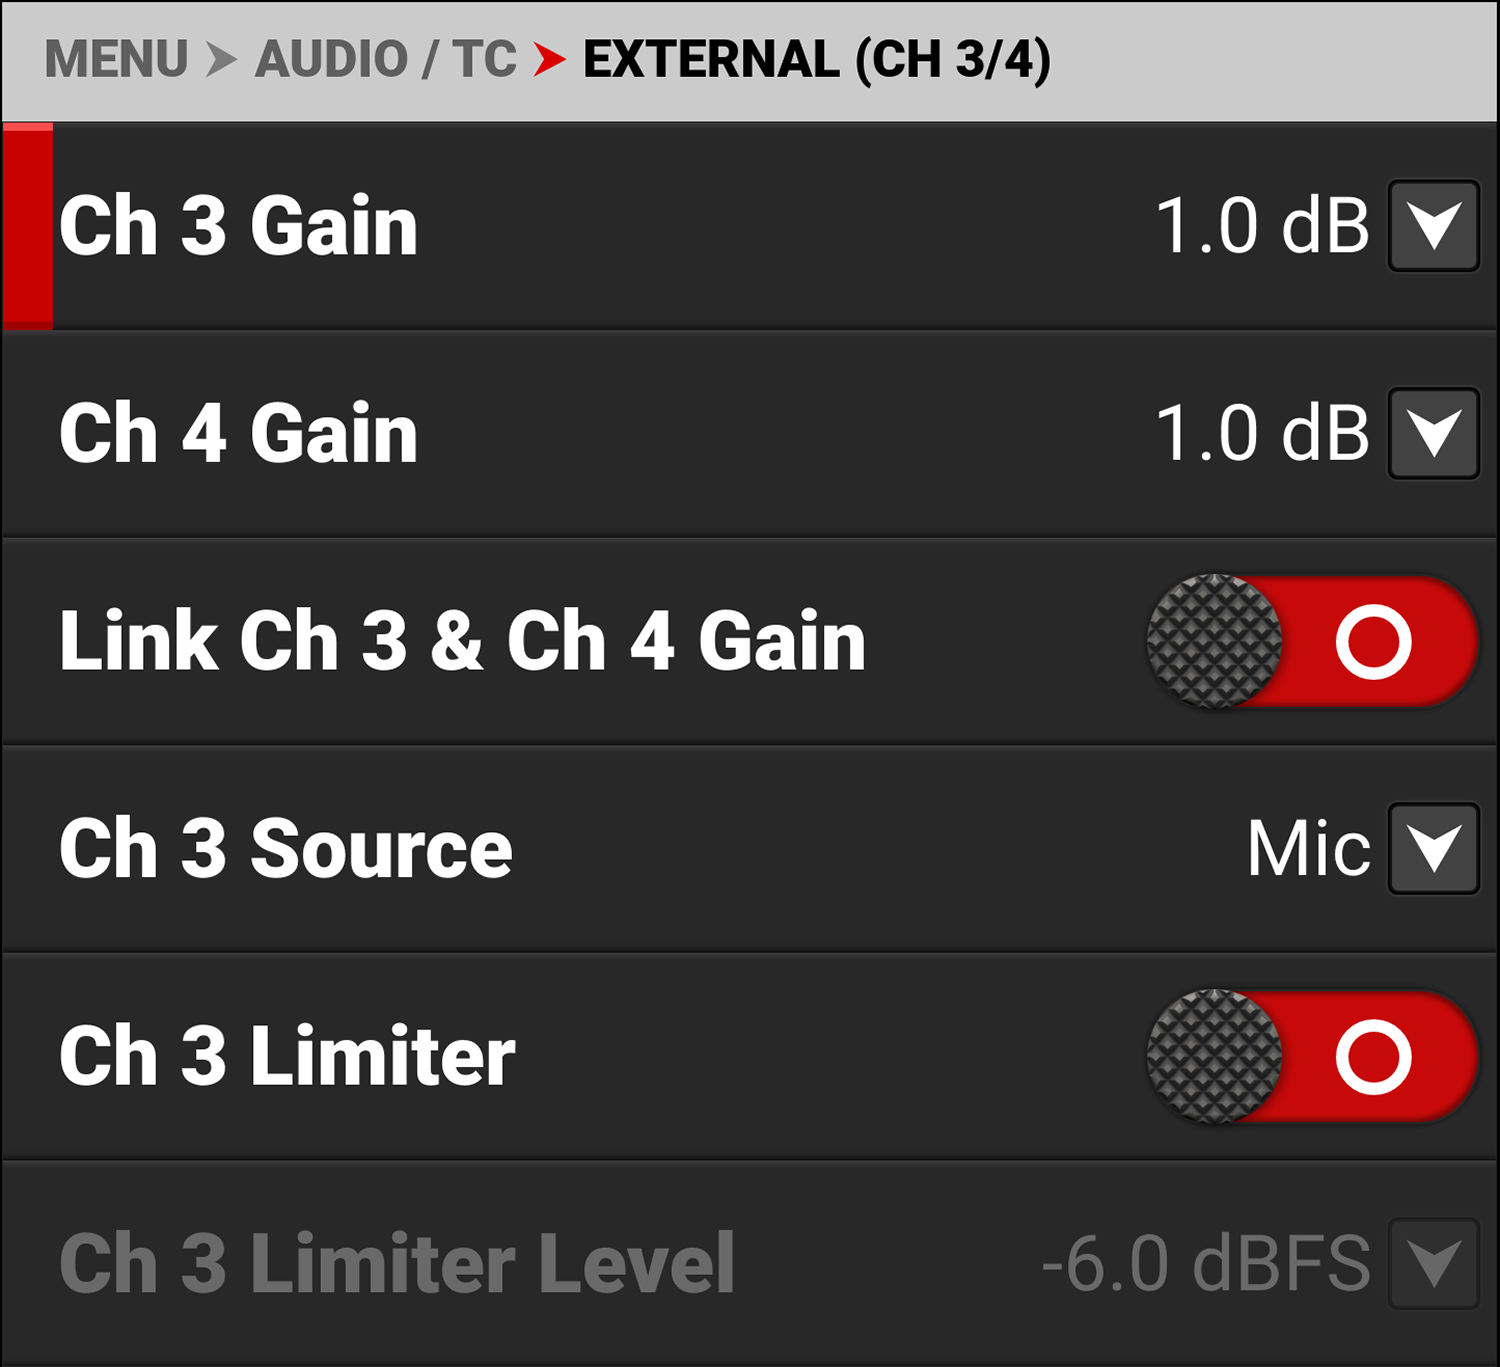Viewport: 1500px width, 1367px height.
Task: Click the Ch 3 Limiter label
Action: 287,1057
